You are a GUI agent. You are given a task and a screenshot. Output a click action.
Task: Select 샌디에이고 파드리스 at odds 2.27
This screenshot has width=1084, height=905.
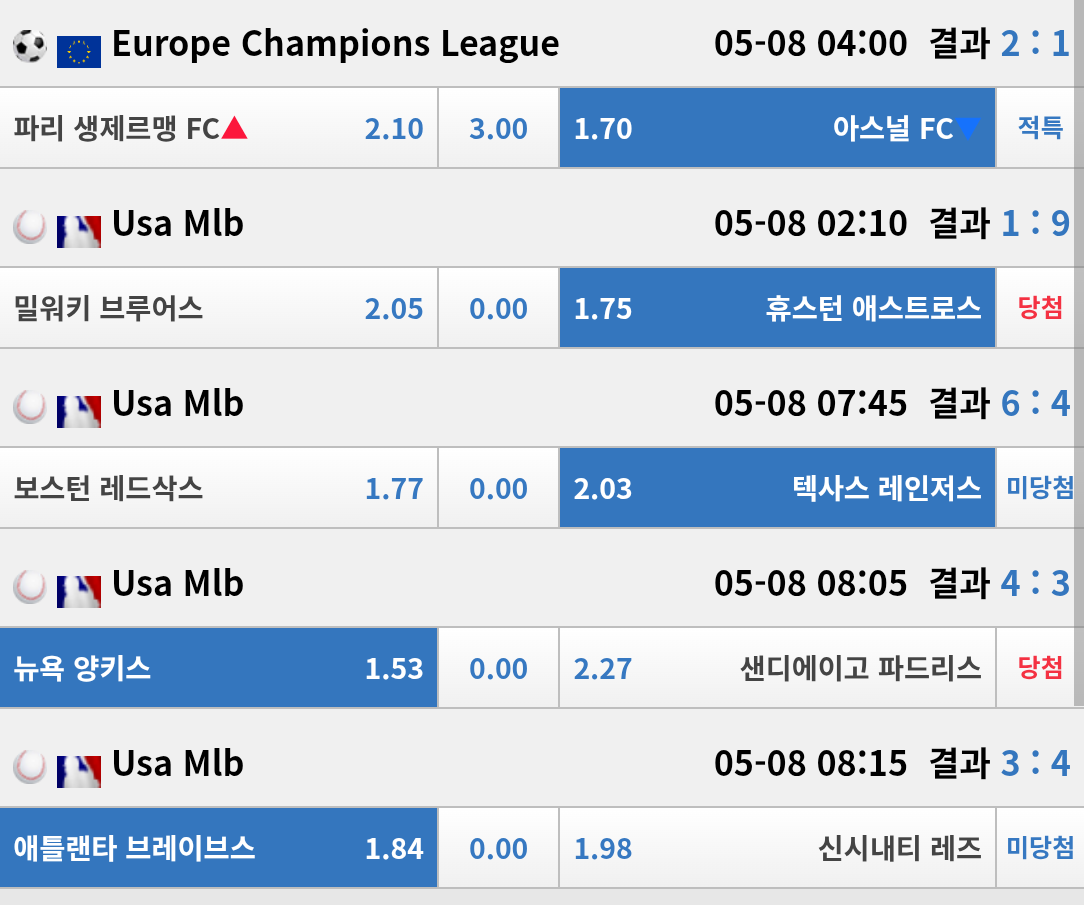click(776, 668)
